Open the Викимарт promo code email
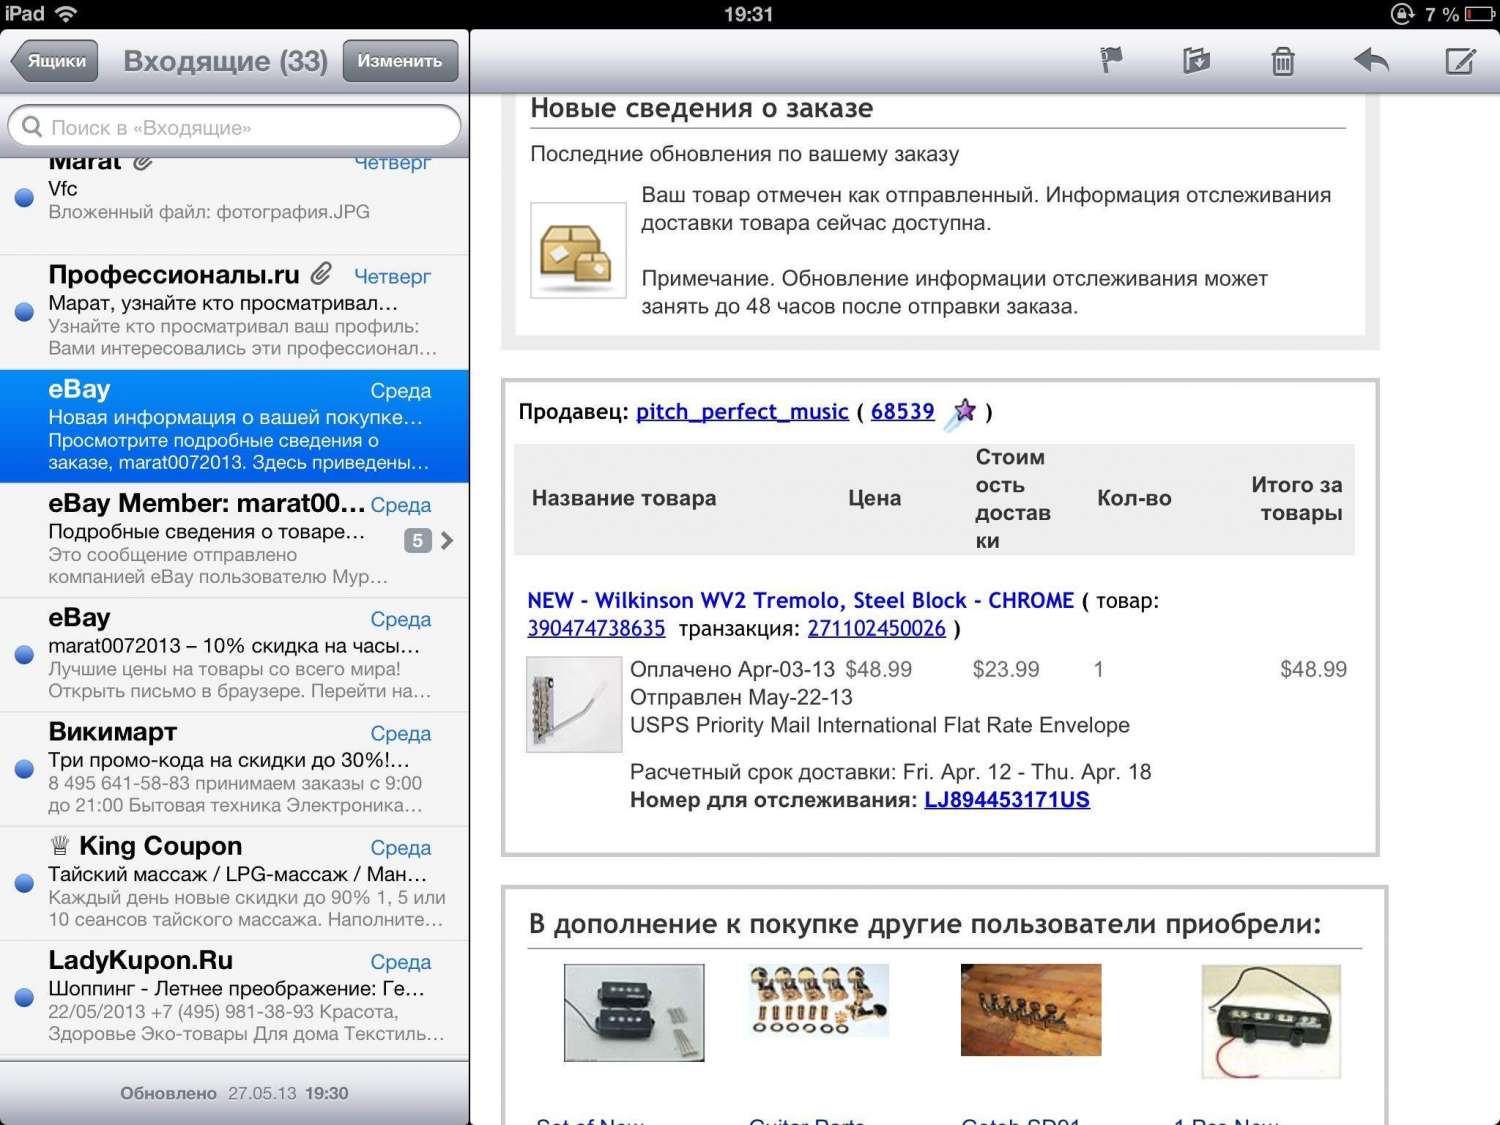 234,769
